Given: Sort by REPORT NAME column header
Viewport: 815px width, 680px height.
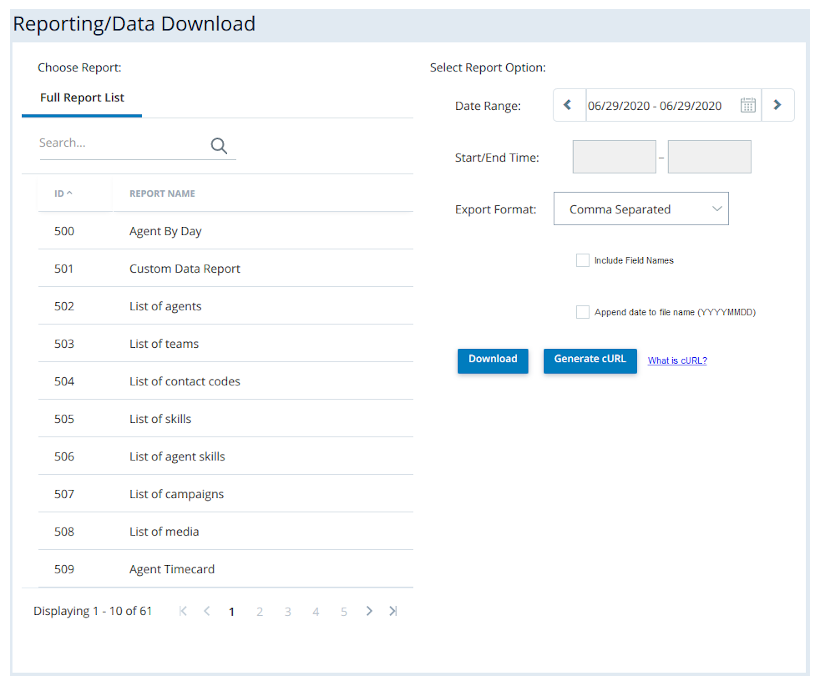Looking at the screenshot, I should coord(162,193).
